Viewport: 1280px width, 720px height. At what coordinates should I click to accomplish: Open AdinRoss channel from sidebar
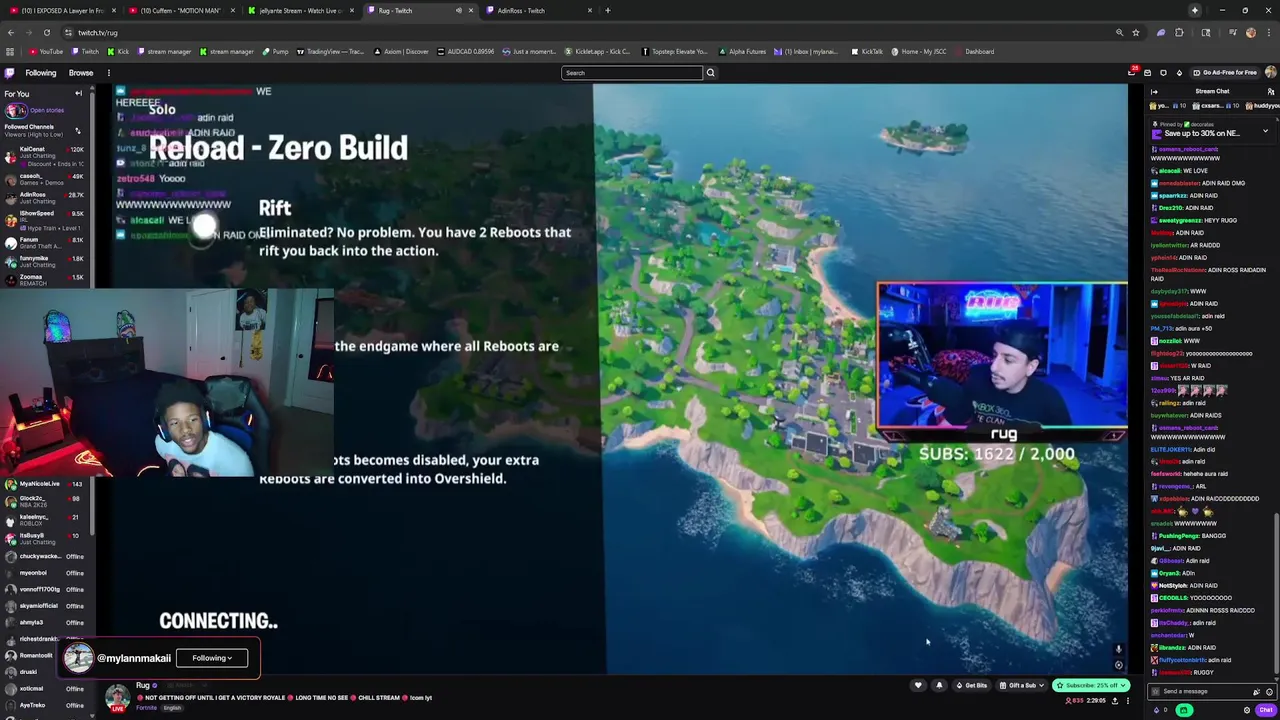pos(45,198)
